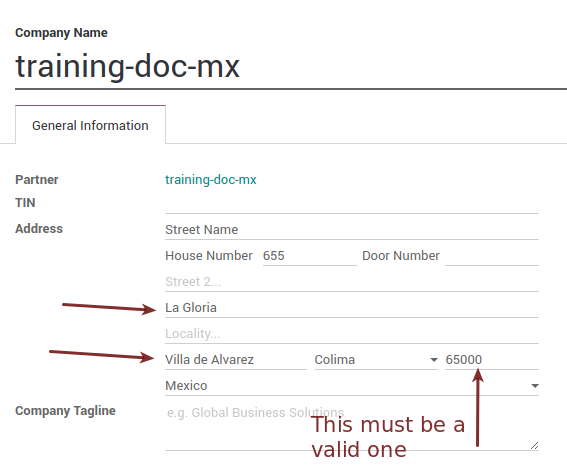Screen dimensions: 567x471
Task: Click the Company Tagline text area
Action: click(352, 427)
